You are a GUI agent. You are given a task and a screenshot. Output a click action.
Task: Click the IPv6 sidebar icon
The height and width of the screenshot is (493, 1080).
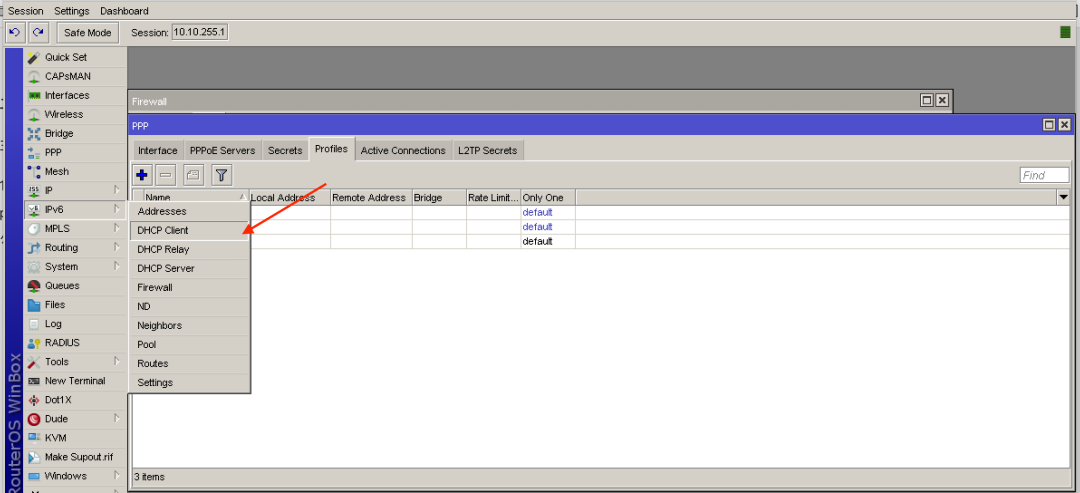click(34, 209)
